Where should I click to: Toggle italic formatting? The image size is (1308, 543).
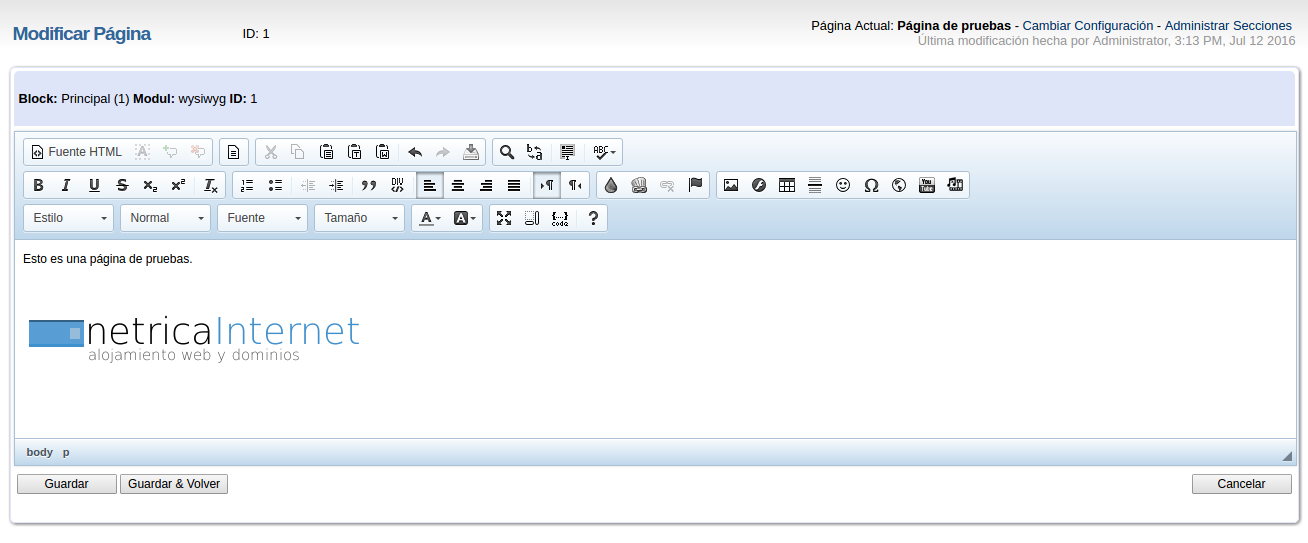coord(66,185)
